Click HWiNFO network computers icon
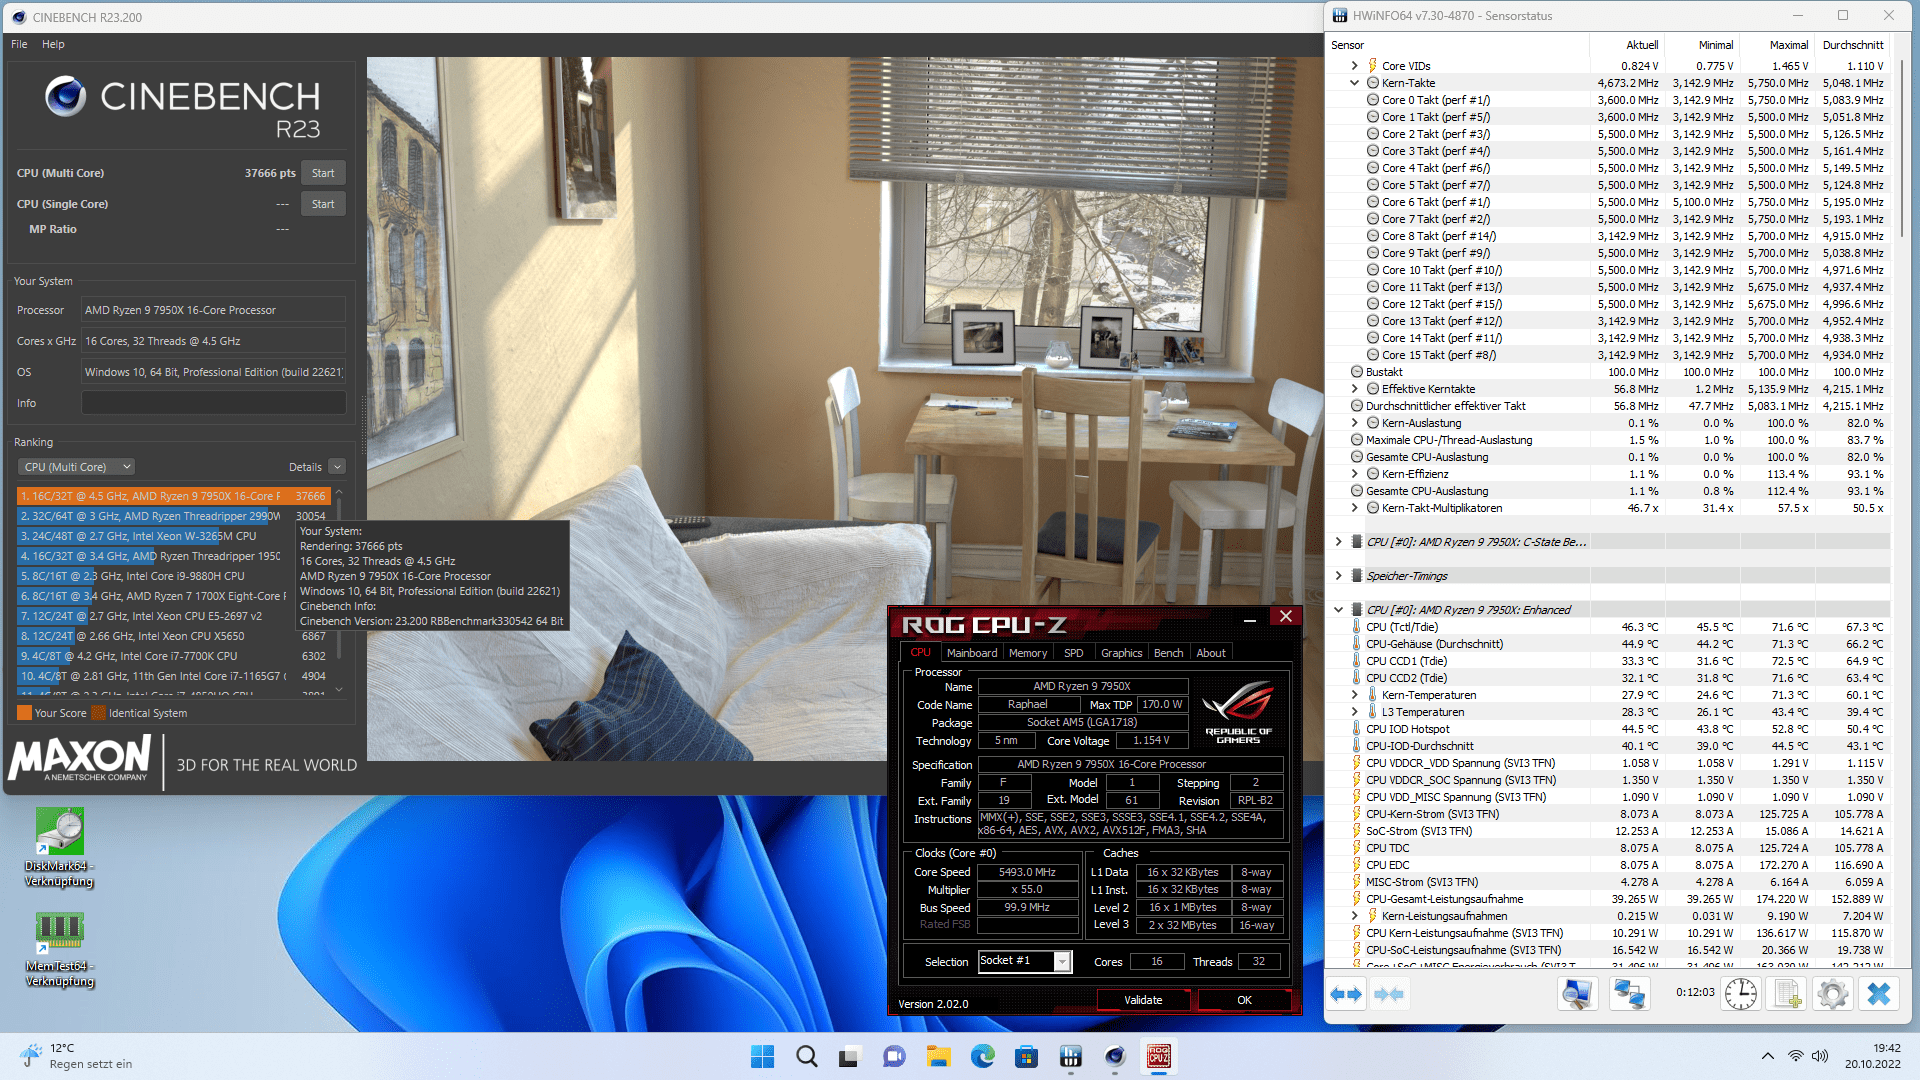Screen dimensions: 1920x1080 1629,994
